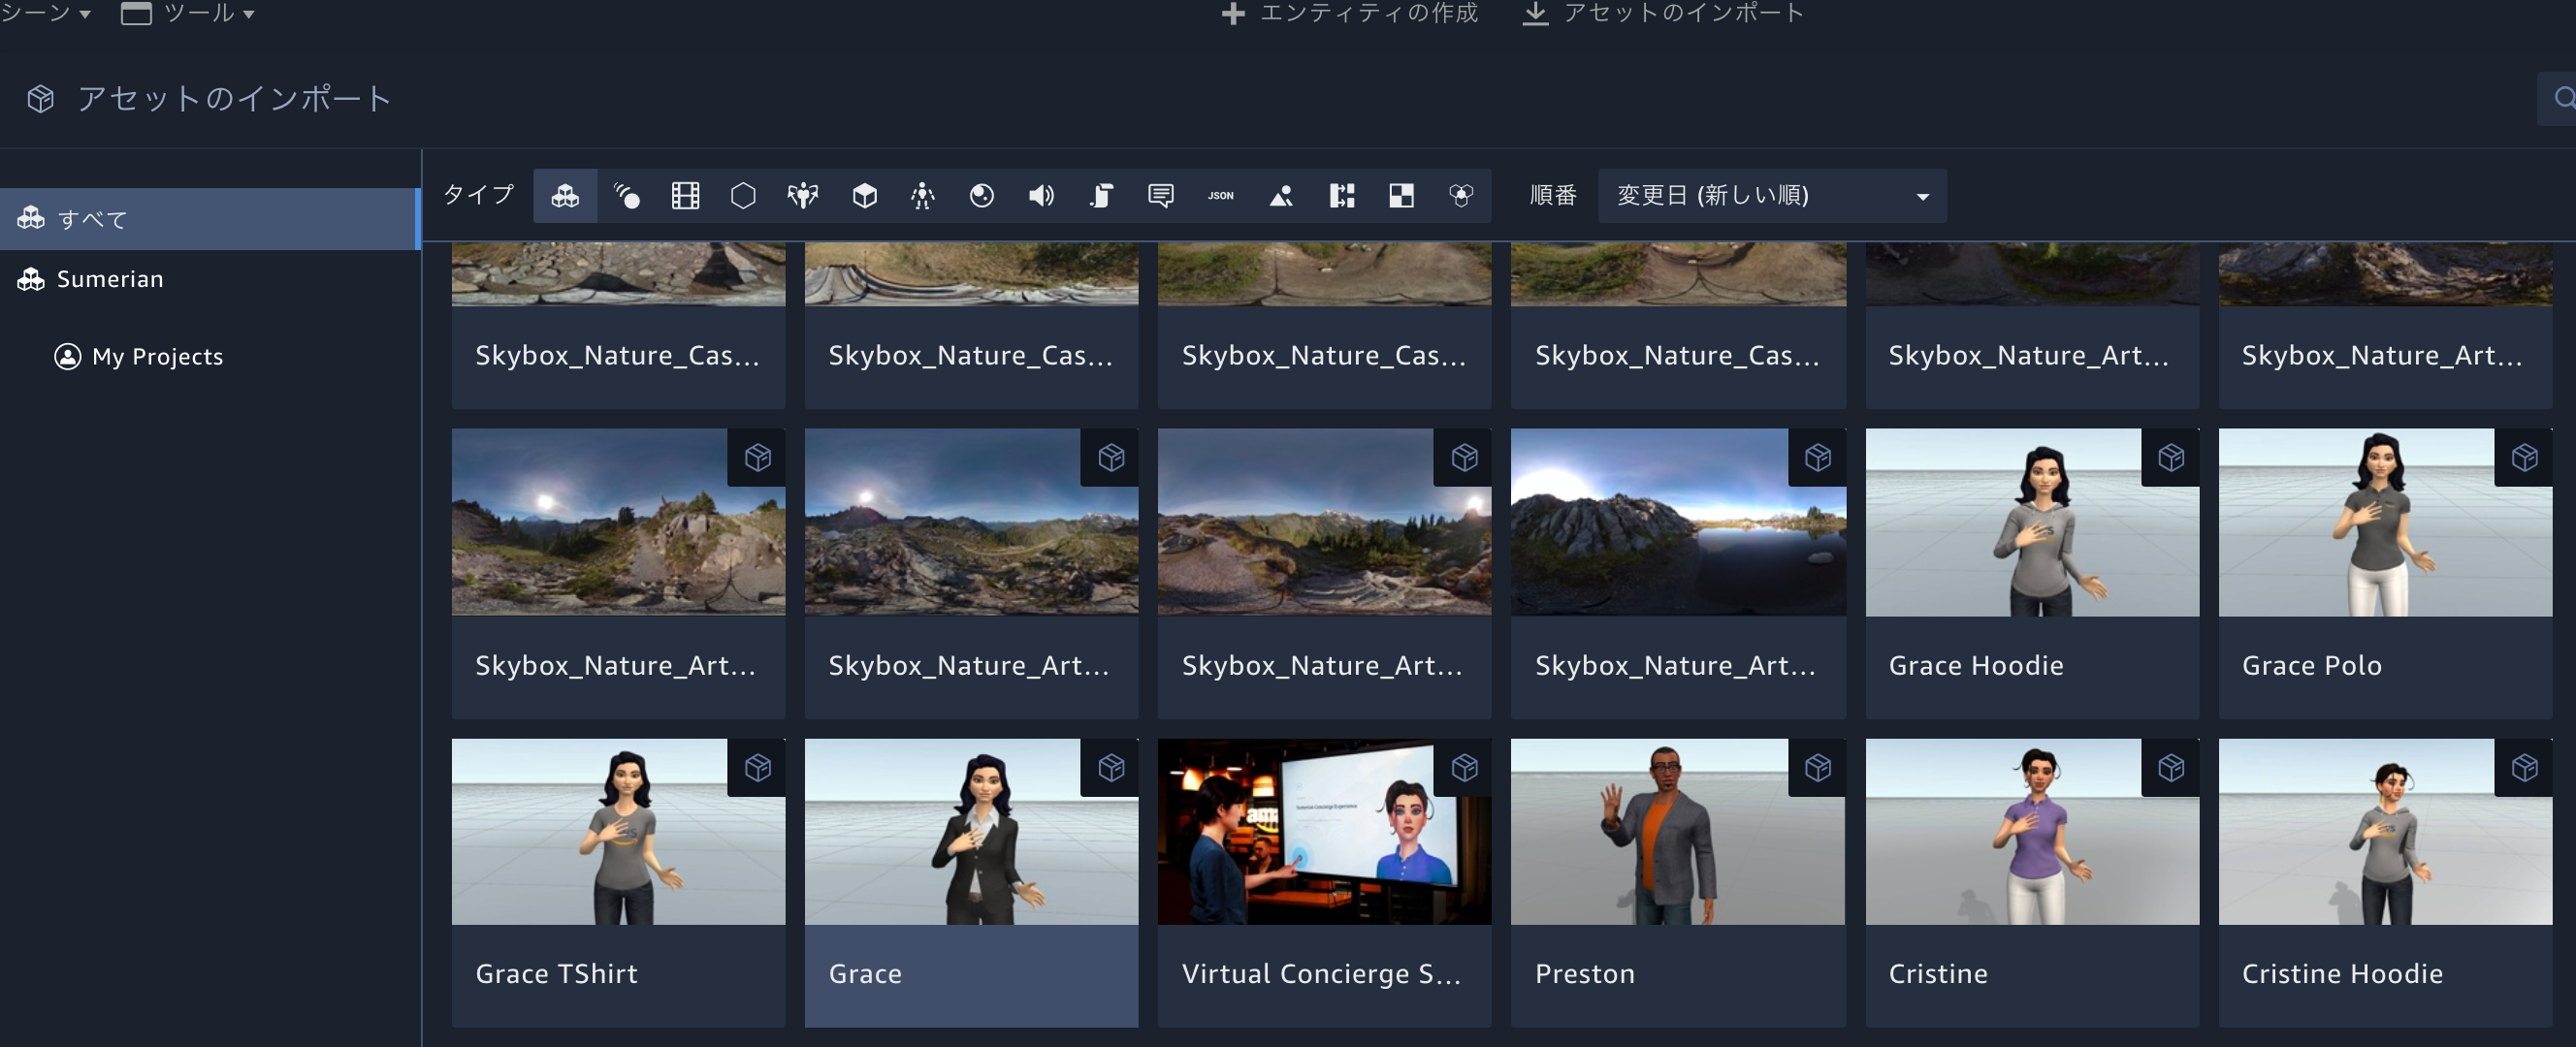
Task: Select the JSON asset type filter
Action: [x=1220, y=196]
